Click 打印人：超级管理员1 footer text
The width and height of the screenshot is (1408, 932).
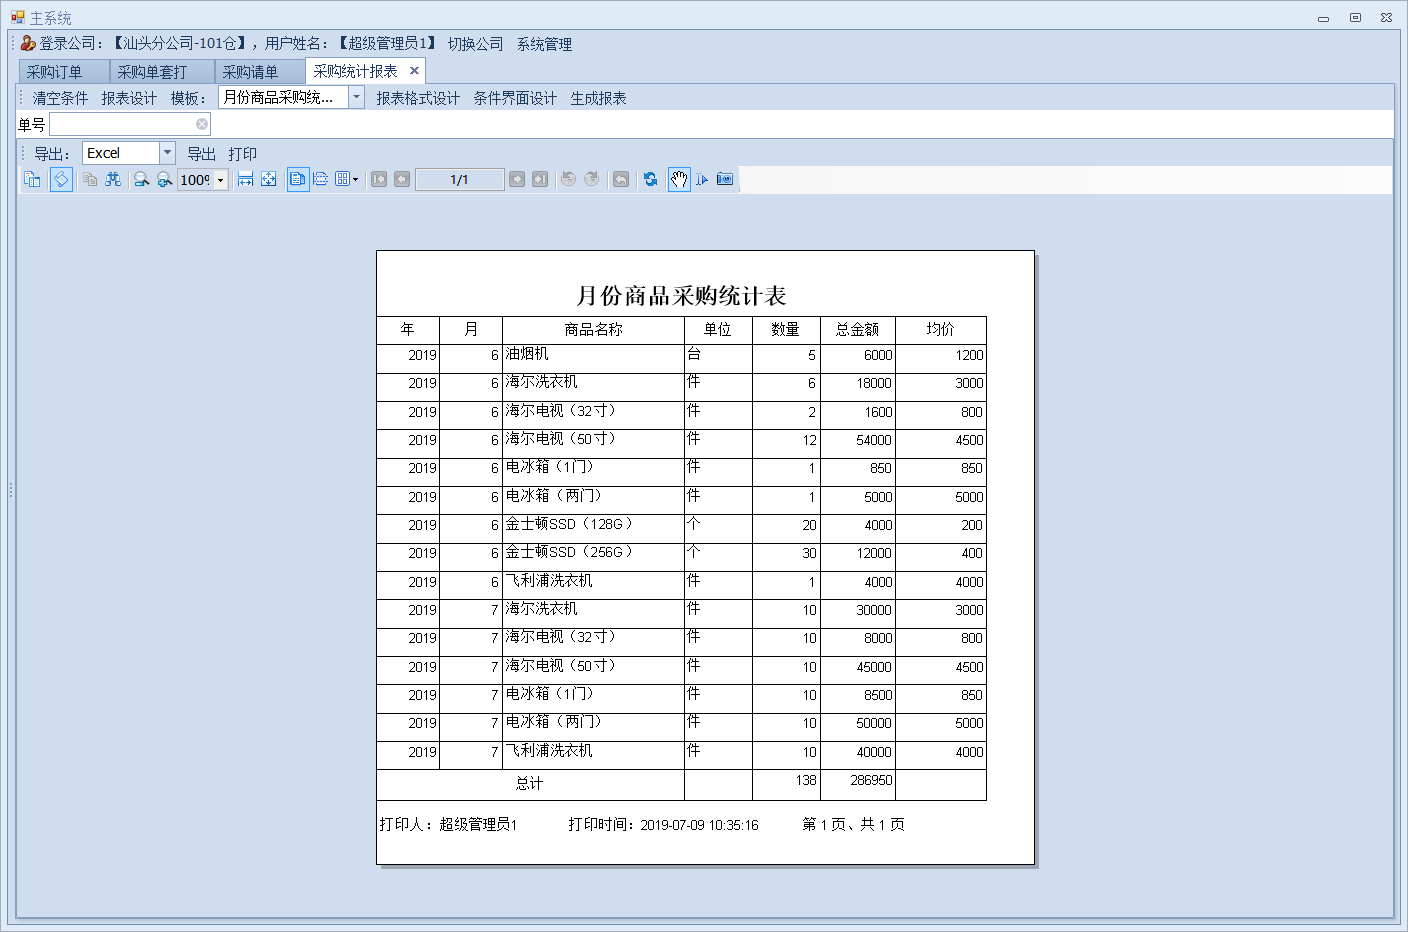448,824
